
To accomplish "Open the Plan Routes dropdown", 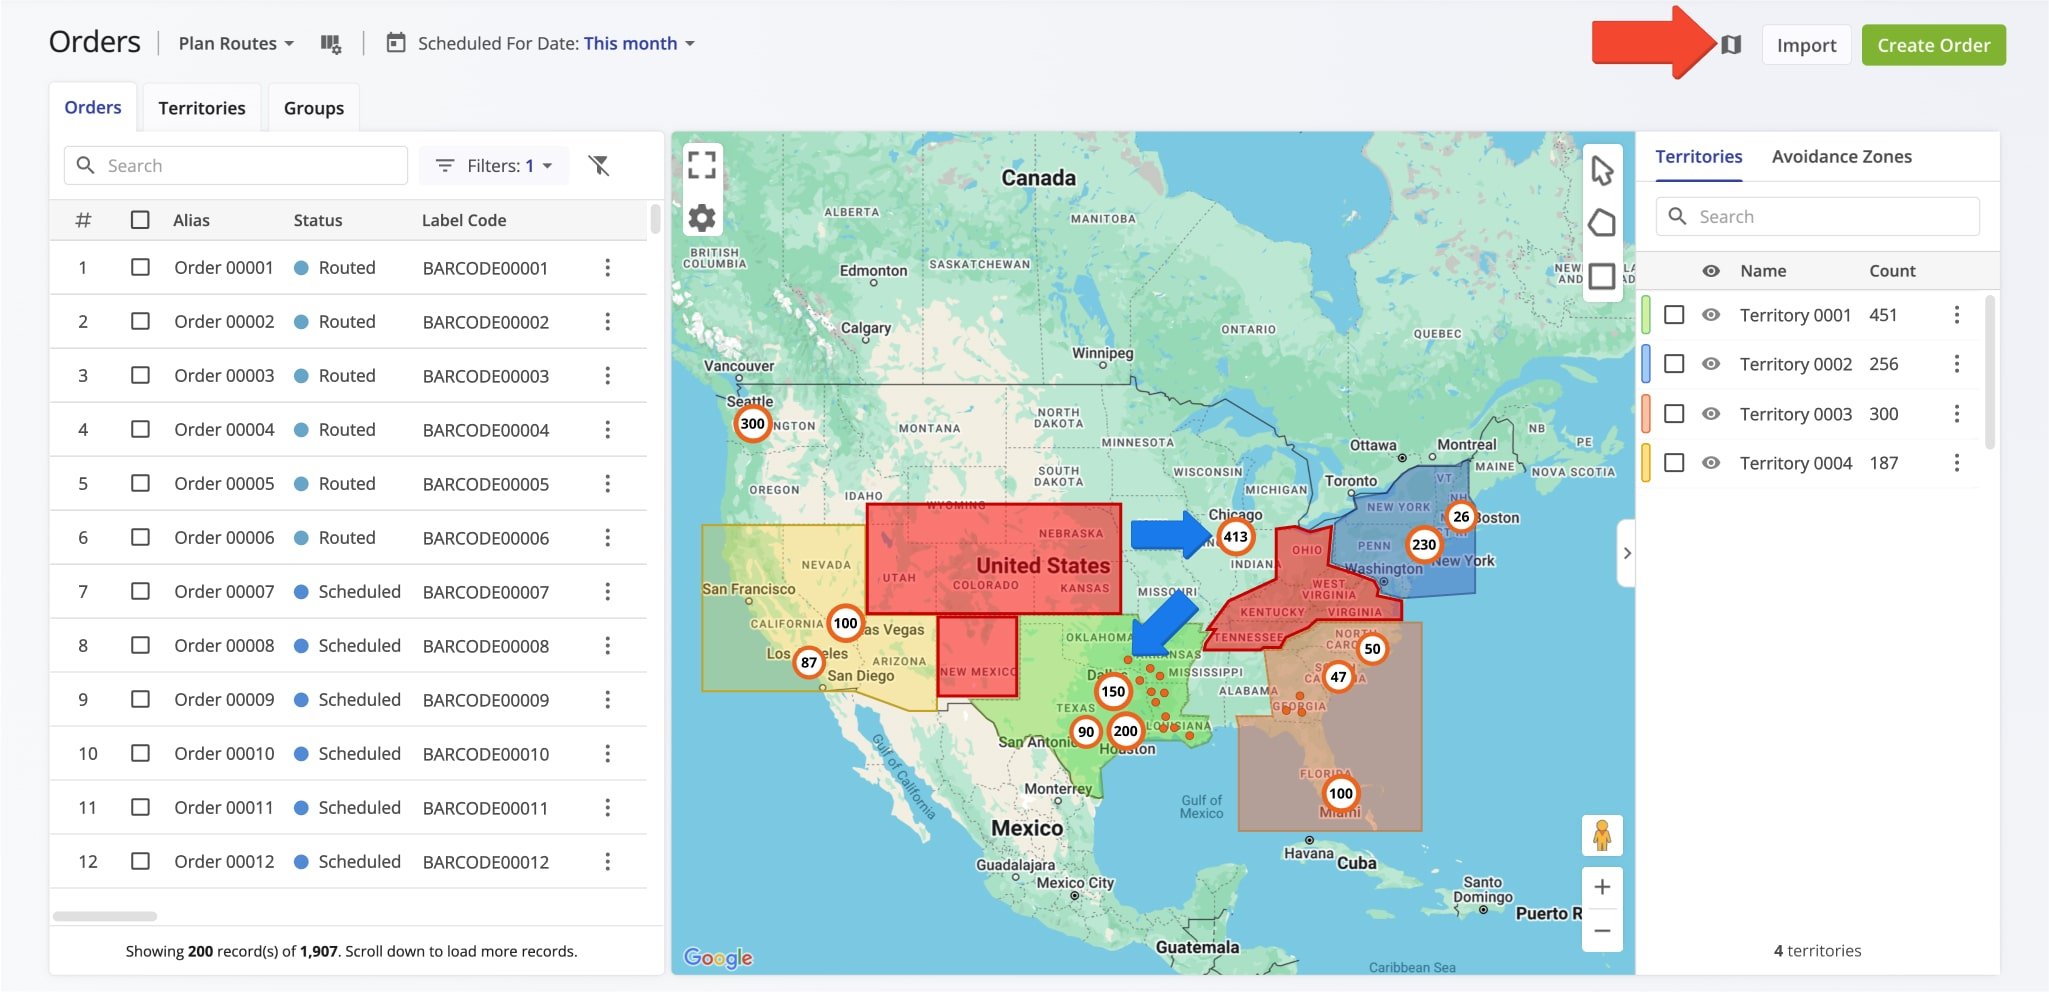I will coord(236,43).
